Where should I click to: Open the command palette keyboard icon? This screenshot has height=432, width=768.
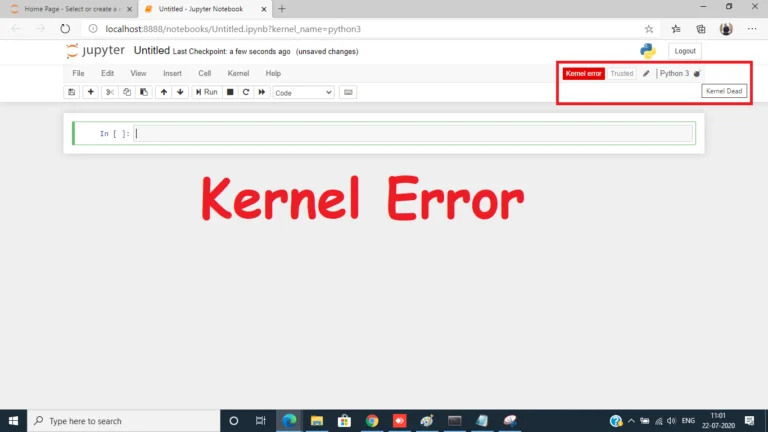point(348,92)
